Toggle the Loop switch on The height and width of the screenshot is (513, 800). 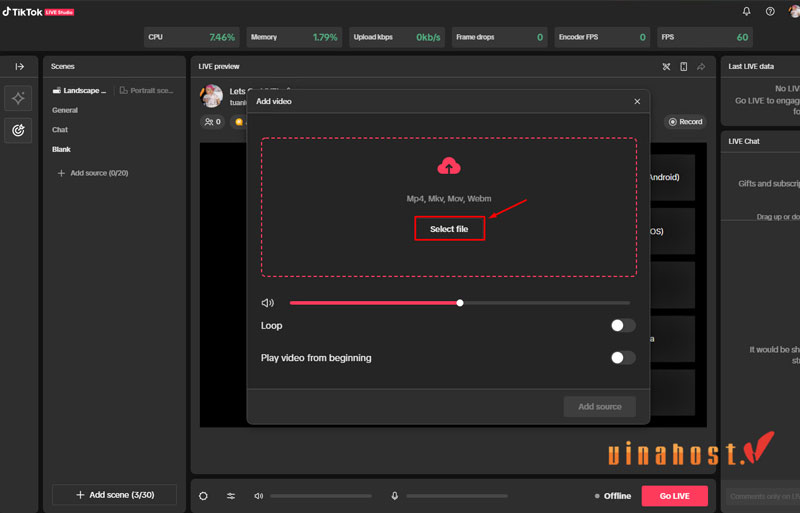click(623, 325)
